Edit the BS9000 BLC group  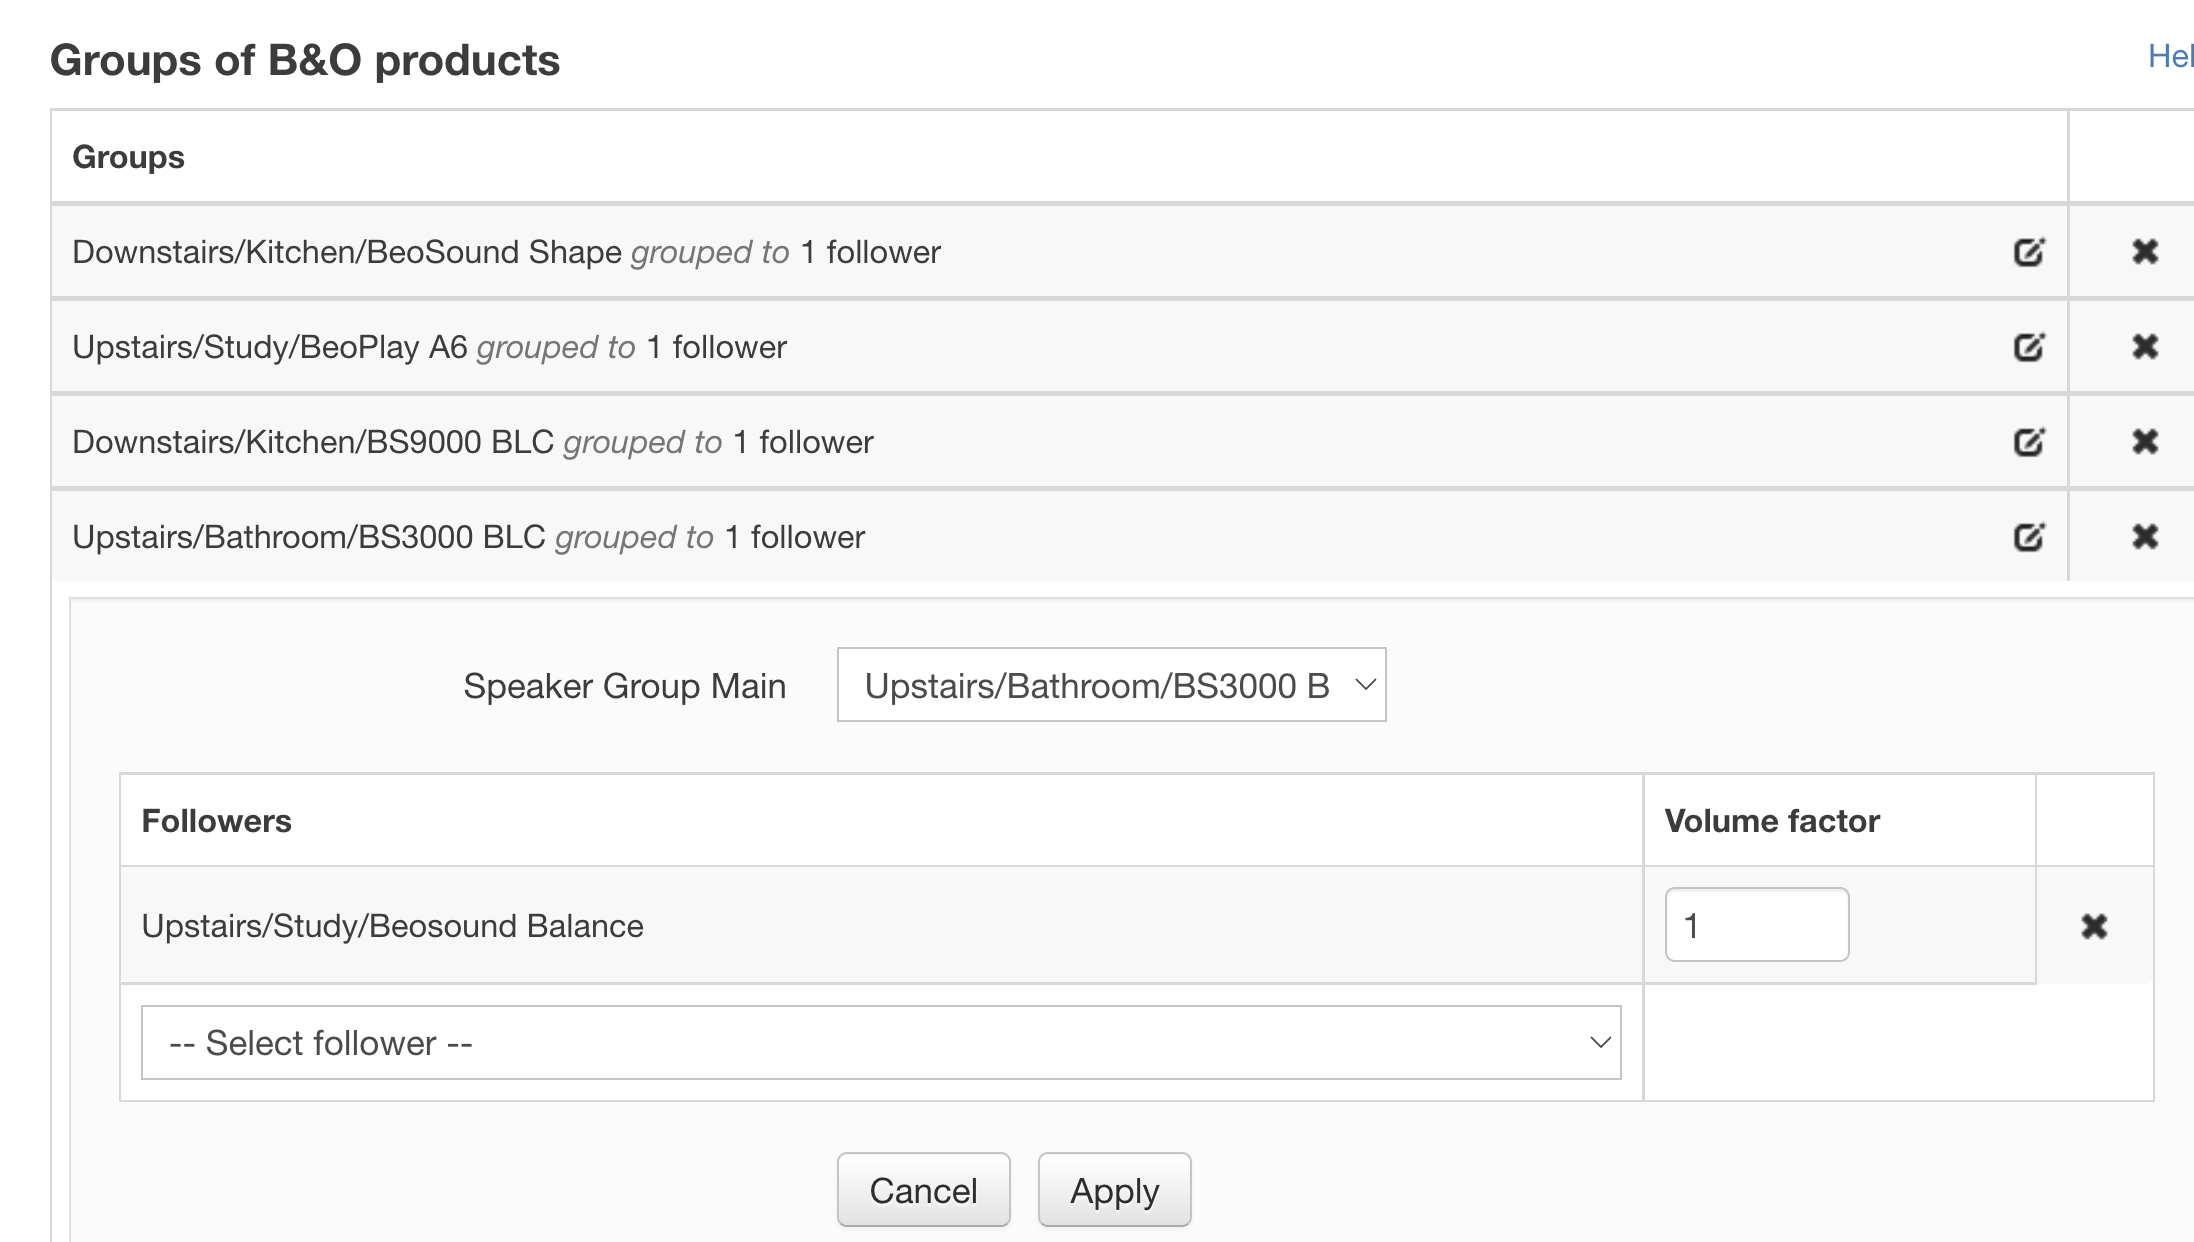2029,442
